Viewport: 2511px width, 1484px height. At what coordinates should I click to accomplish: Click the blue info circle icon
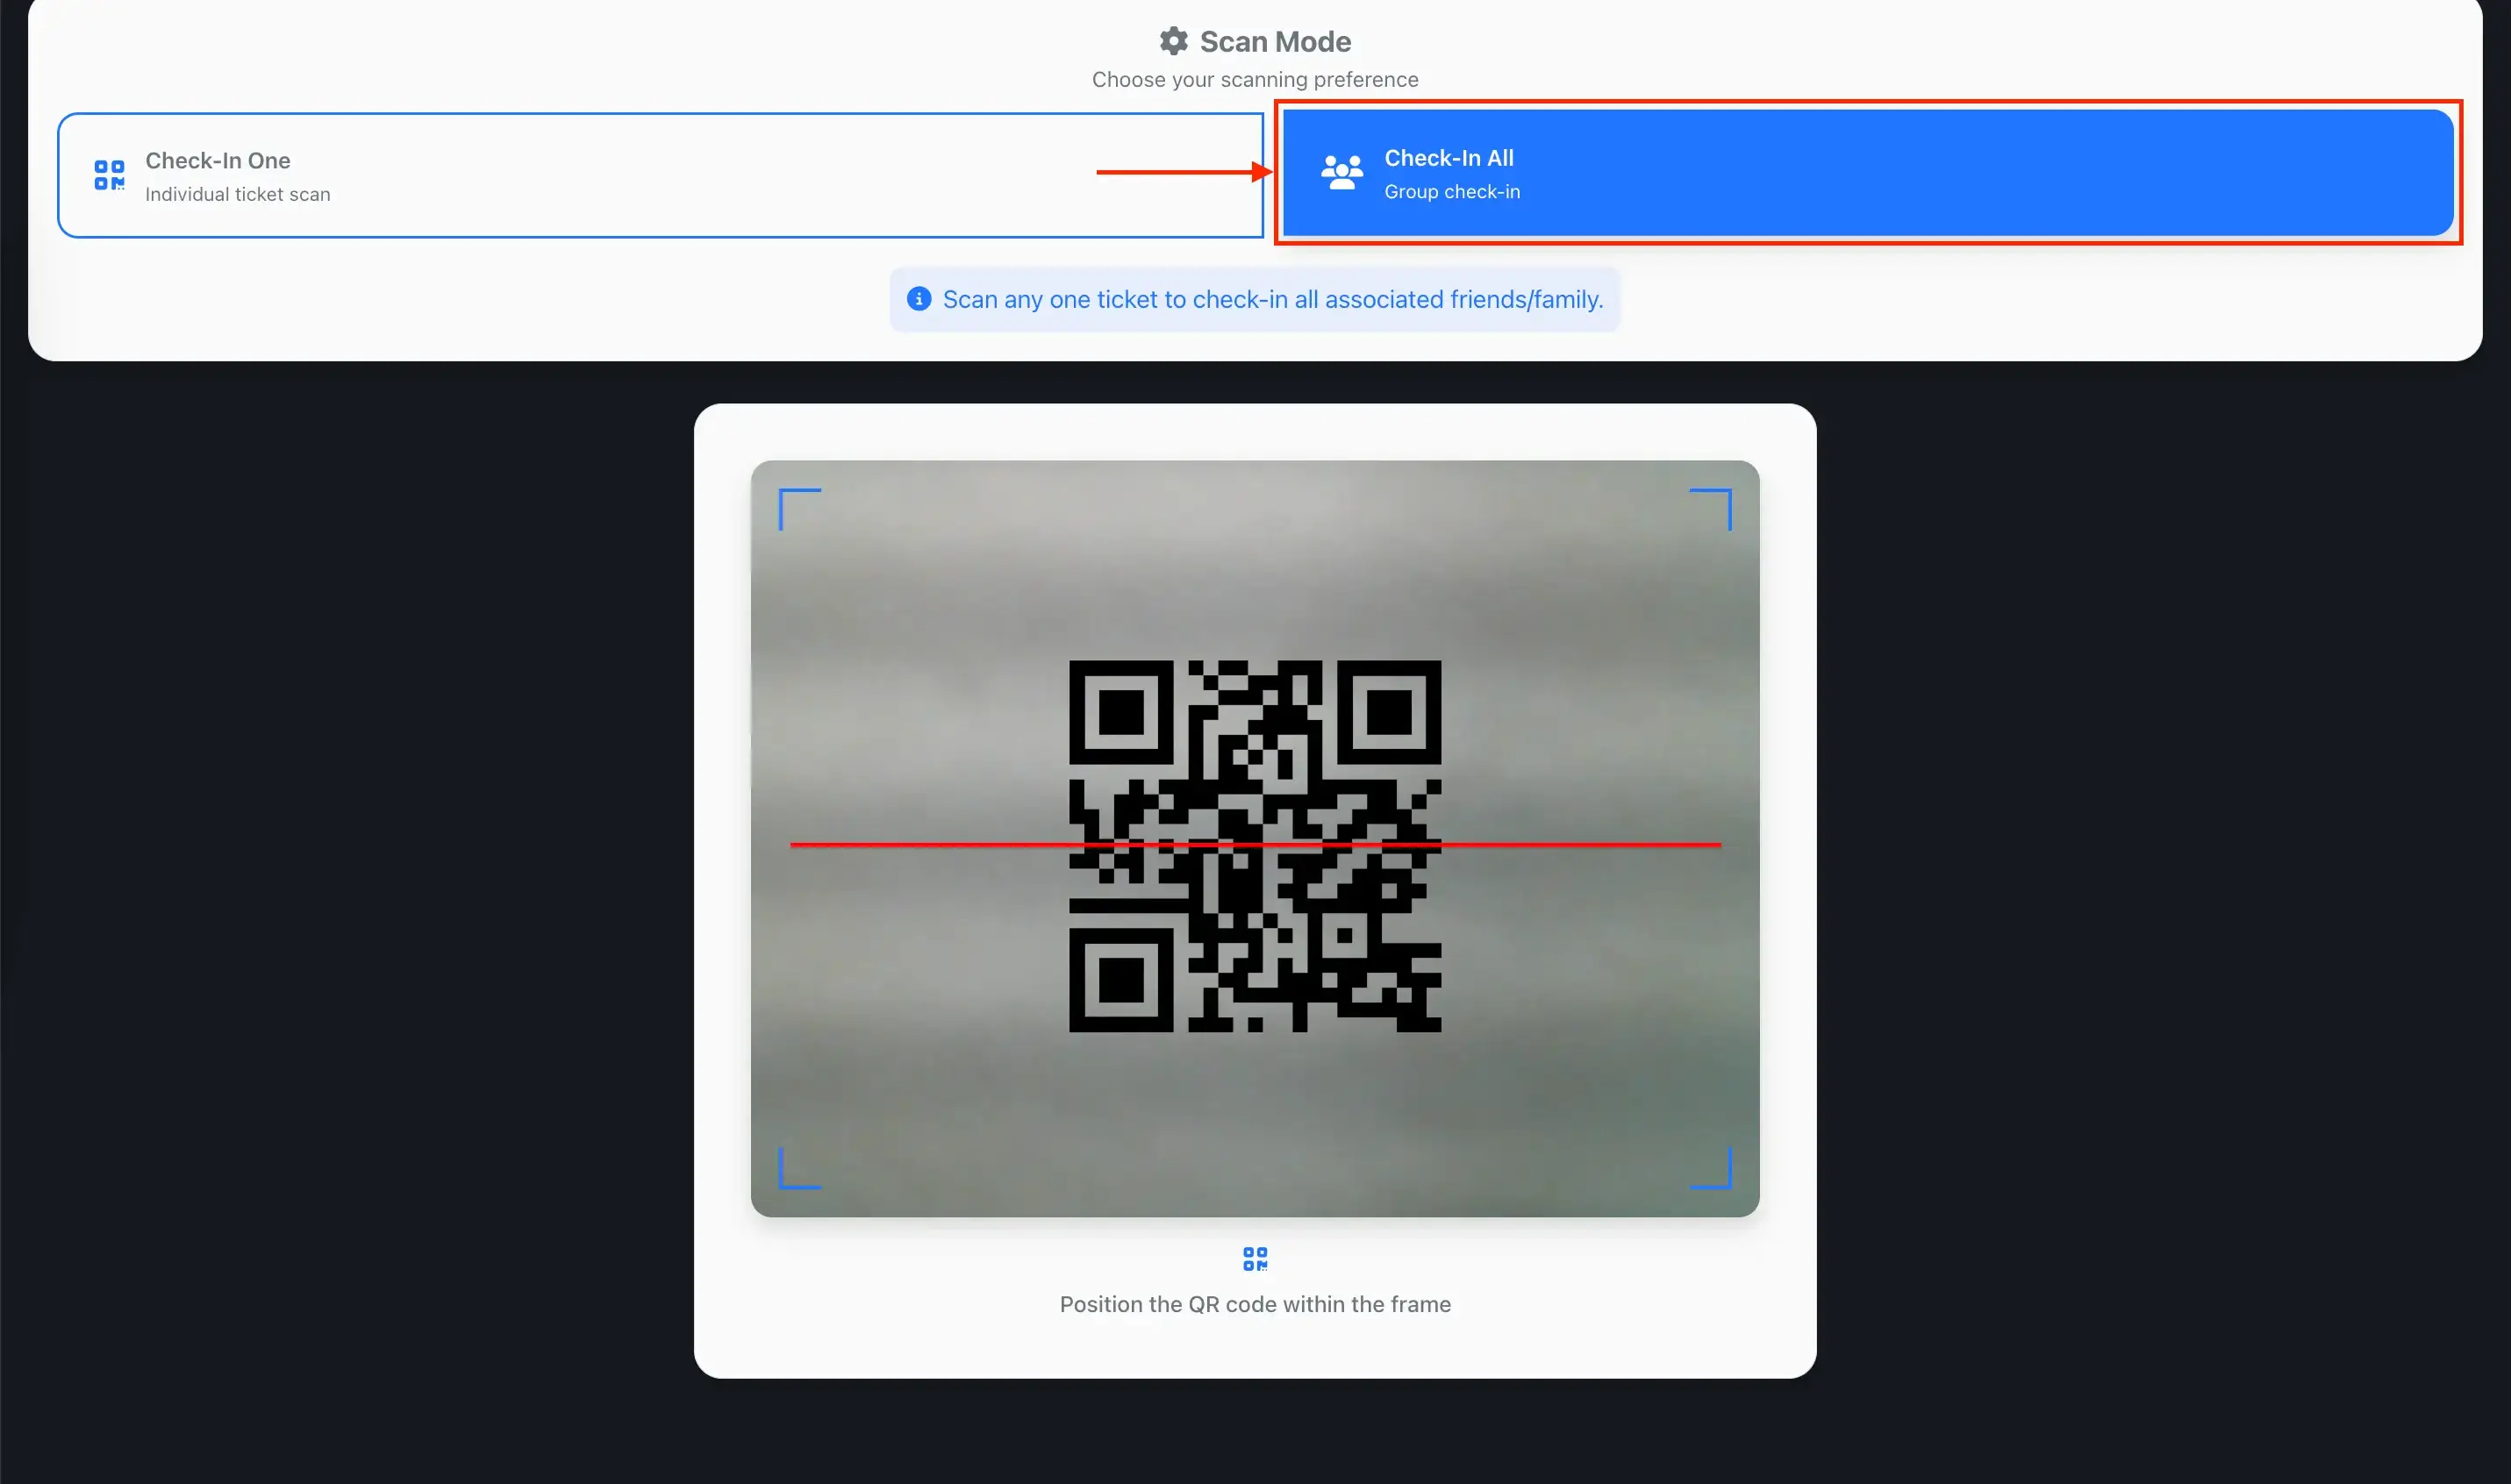point(918,299)
